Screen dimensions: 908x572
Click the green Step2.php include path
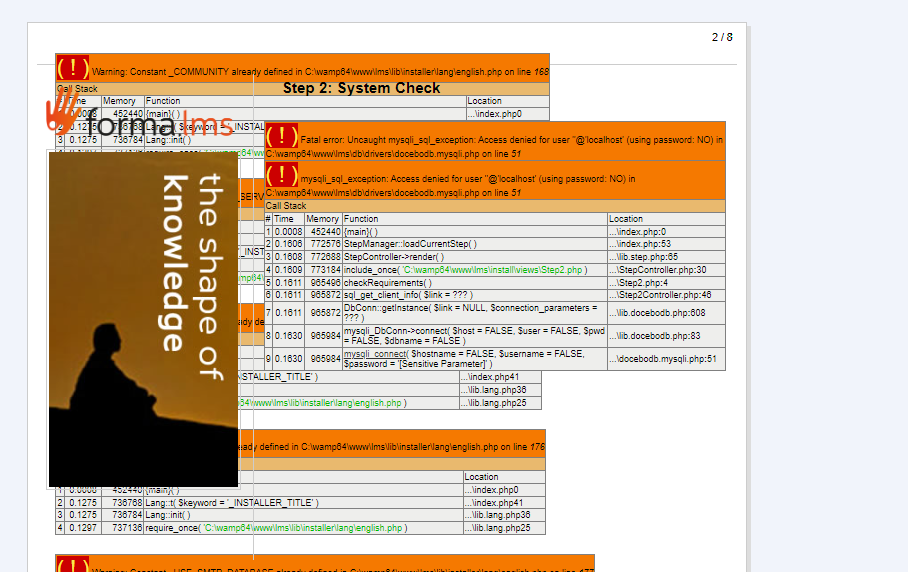click(x=494, y=270)
